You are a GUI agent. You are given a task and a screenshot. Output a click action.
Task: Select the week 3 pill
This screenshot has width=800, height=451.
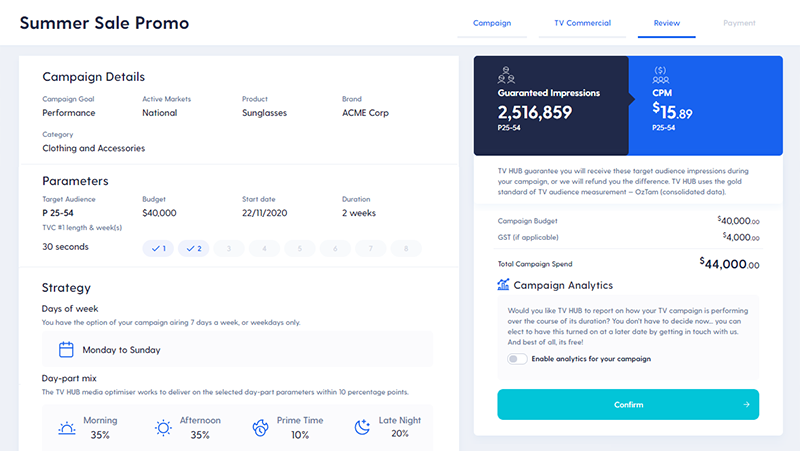(228, 248)
